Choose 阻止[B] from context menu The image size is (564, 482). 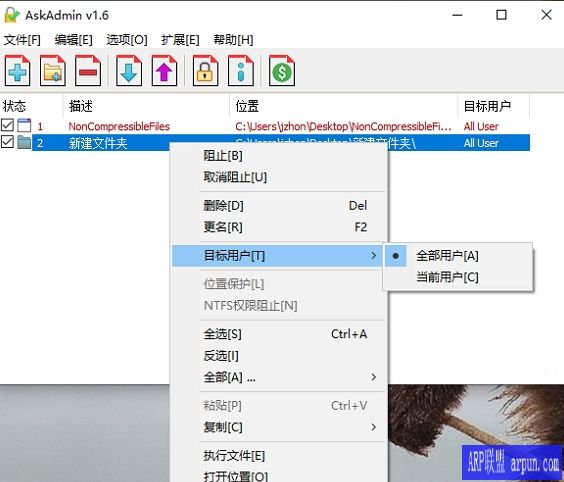tap(277, 156)
